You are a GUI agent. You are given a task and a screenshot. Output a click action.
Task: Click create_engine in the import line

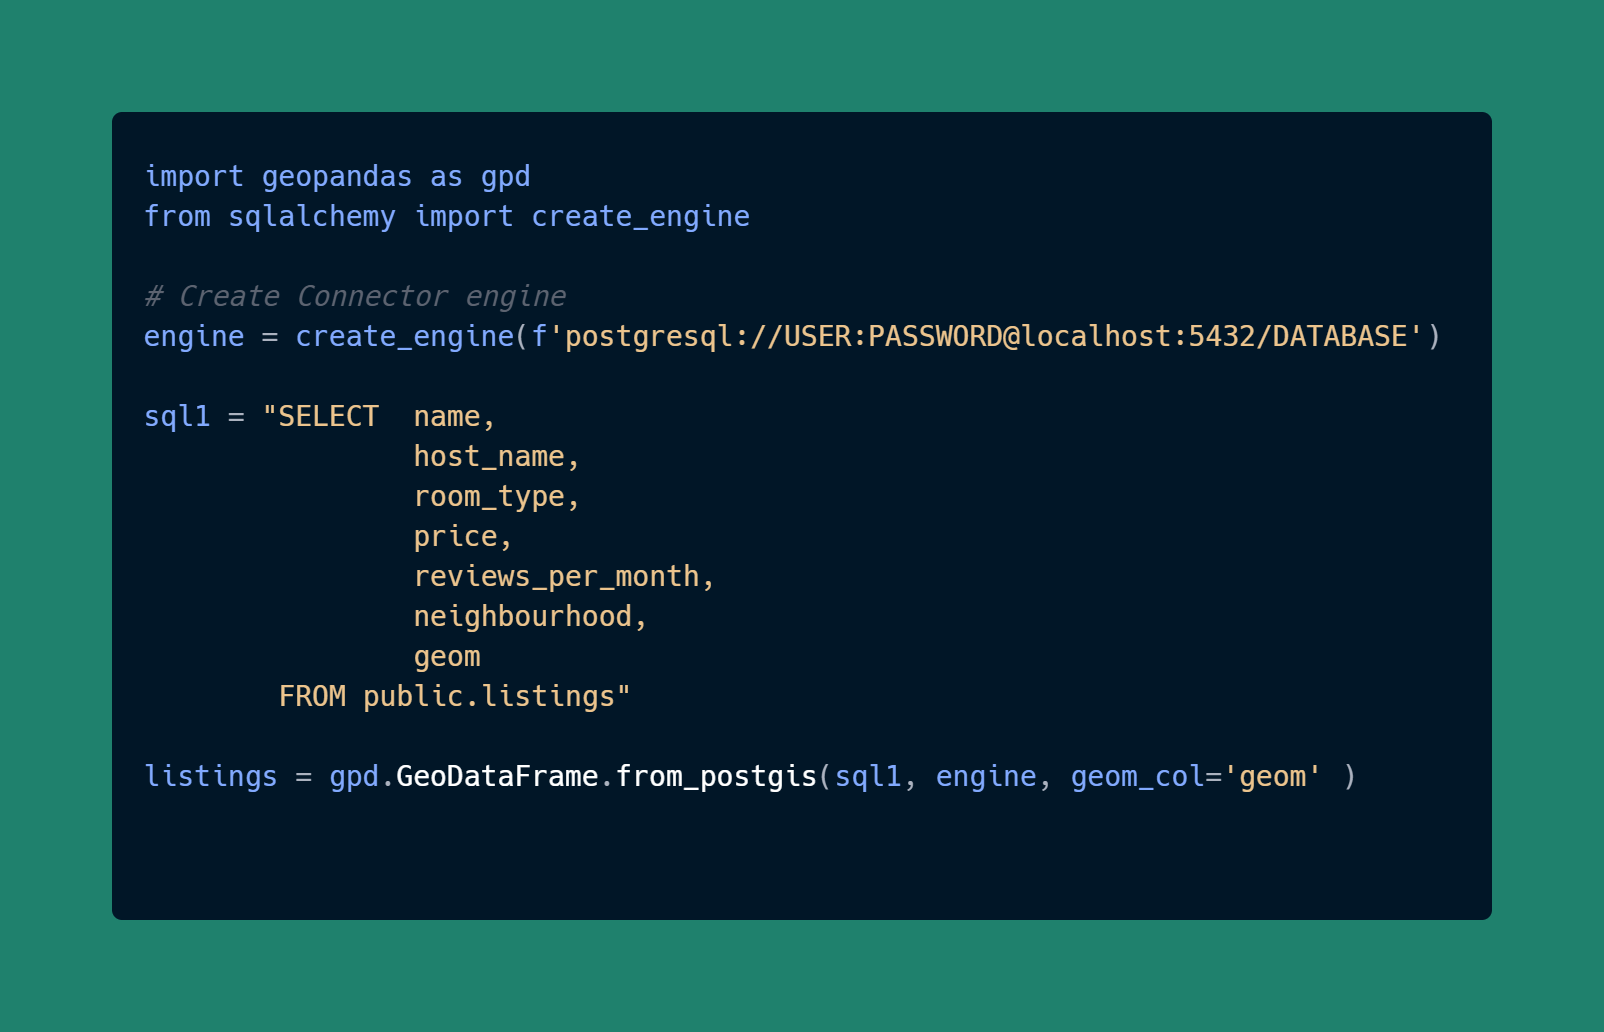[641, 217]
